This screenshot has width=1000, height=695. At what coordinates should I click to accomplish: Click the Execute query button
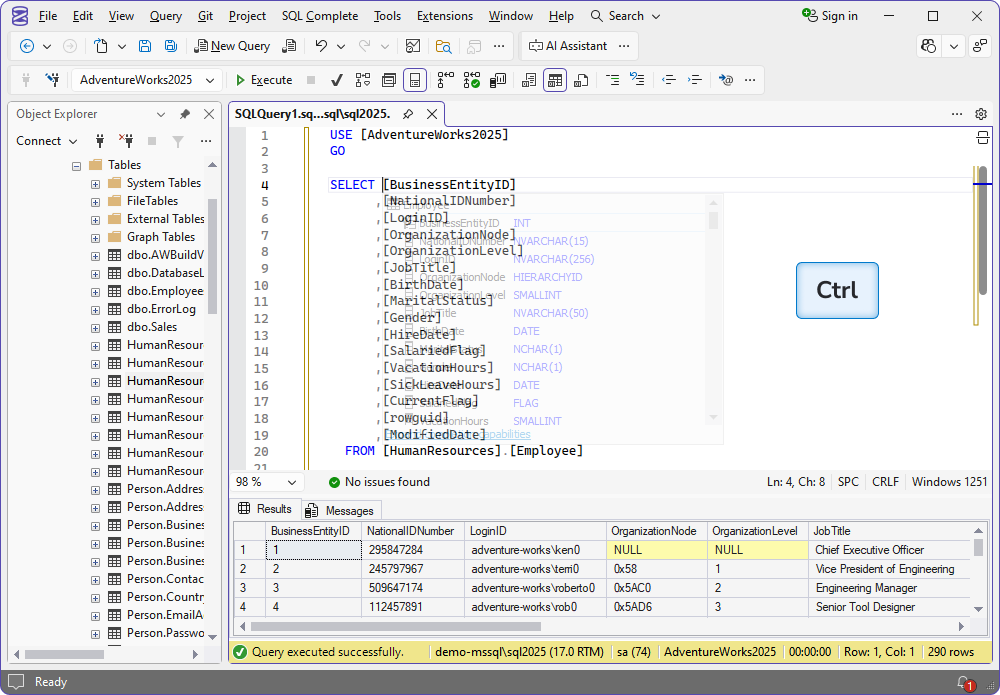coord(264,80)
